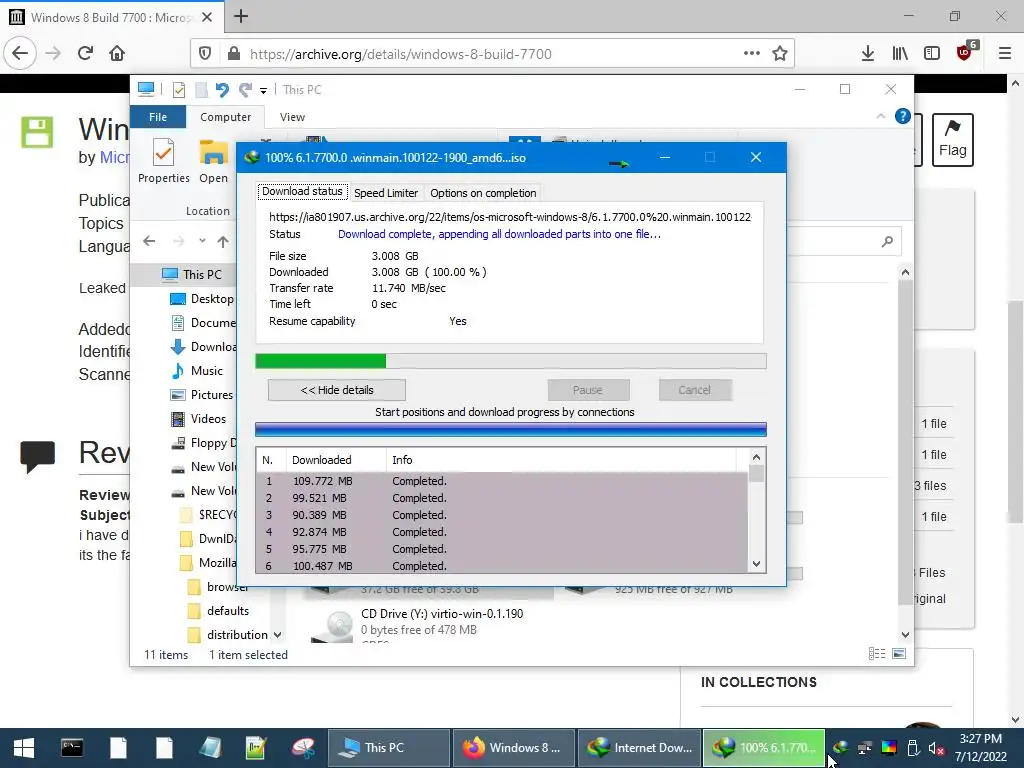This screenshot has width=1024, height=768.
Task: Click the Properties quick access icon in Explorer title bar
Action: pos(178,89)
